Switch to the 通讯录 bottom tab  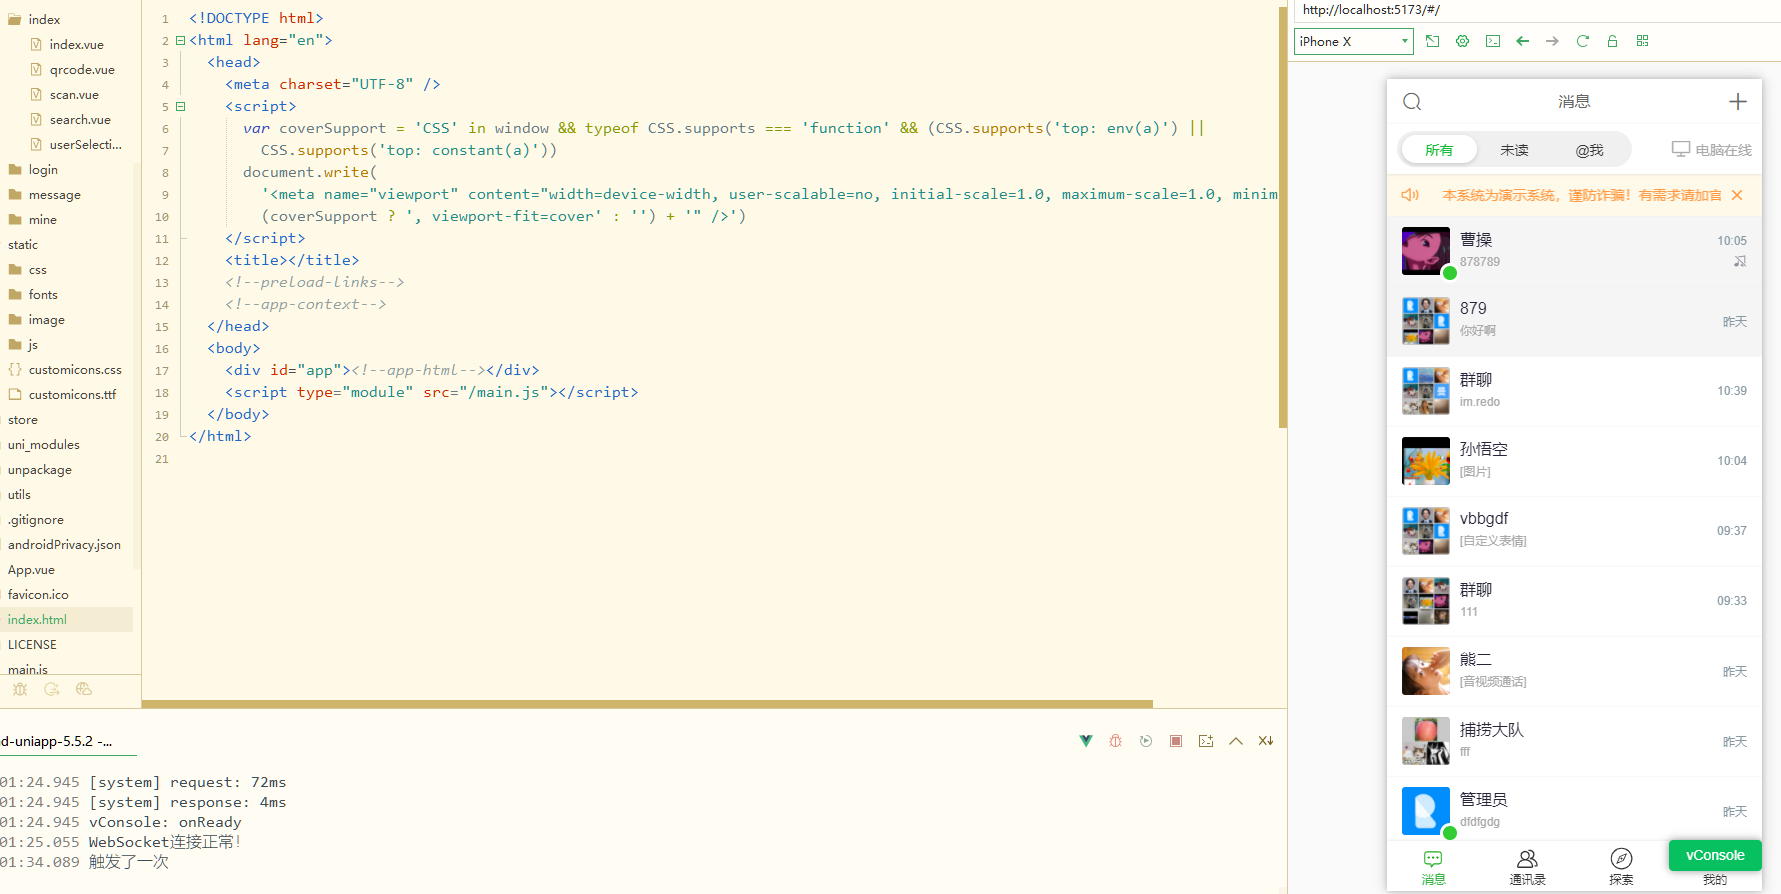coord(1527,867)
